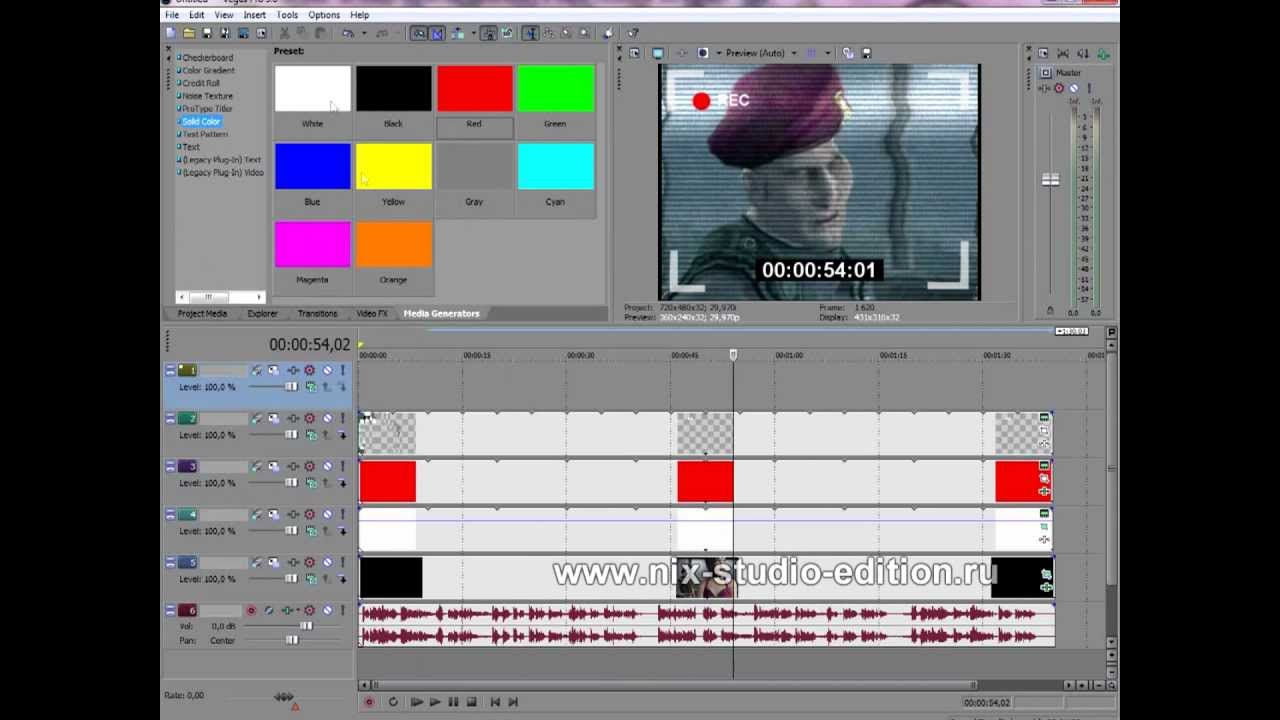Open Event Pan/Crop on the last red clip
The height and width of the screenshot is (720, 1280).
click(1044, 478)
